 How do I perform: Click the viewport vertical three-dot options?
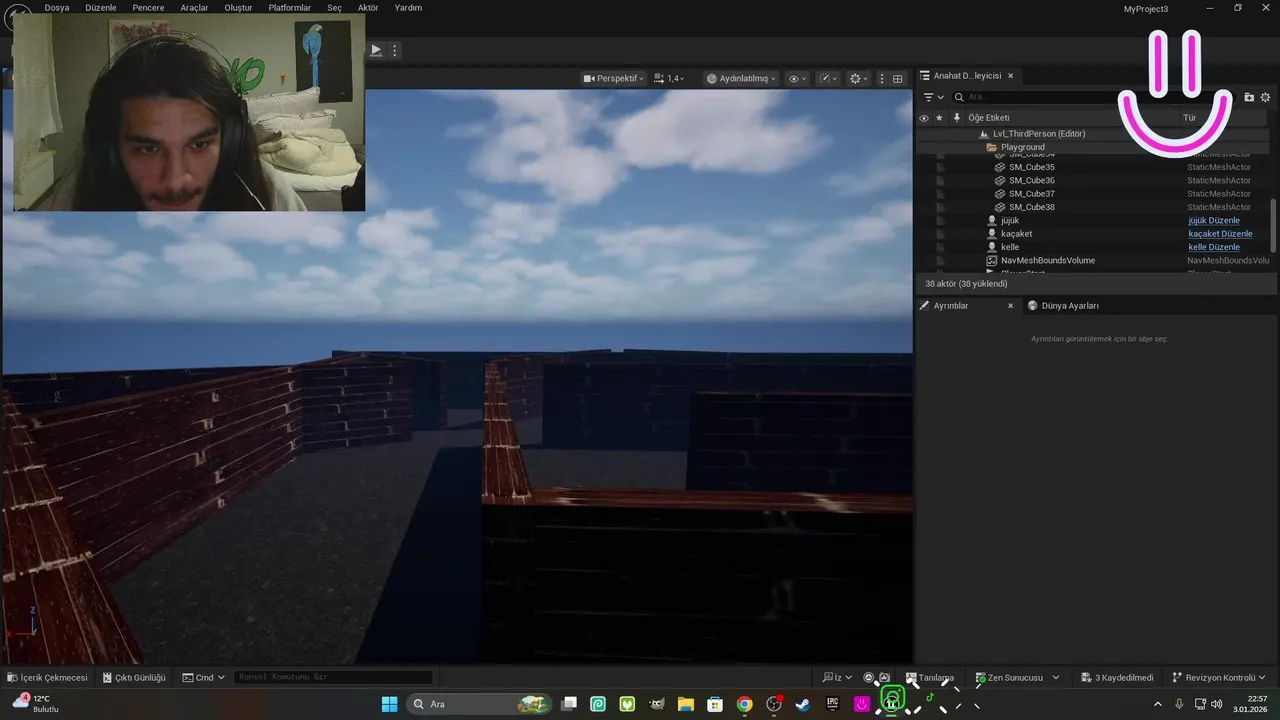[881, 78]
